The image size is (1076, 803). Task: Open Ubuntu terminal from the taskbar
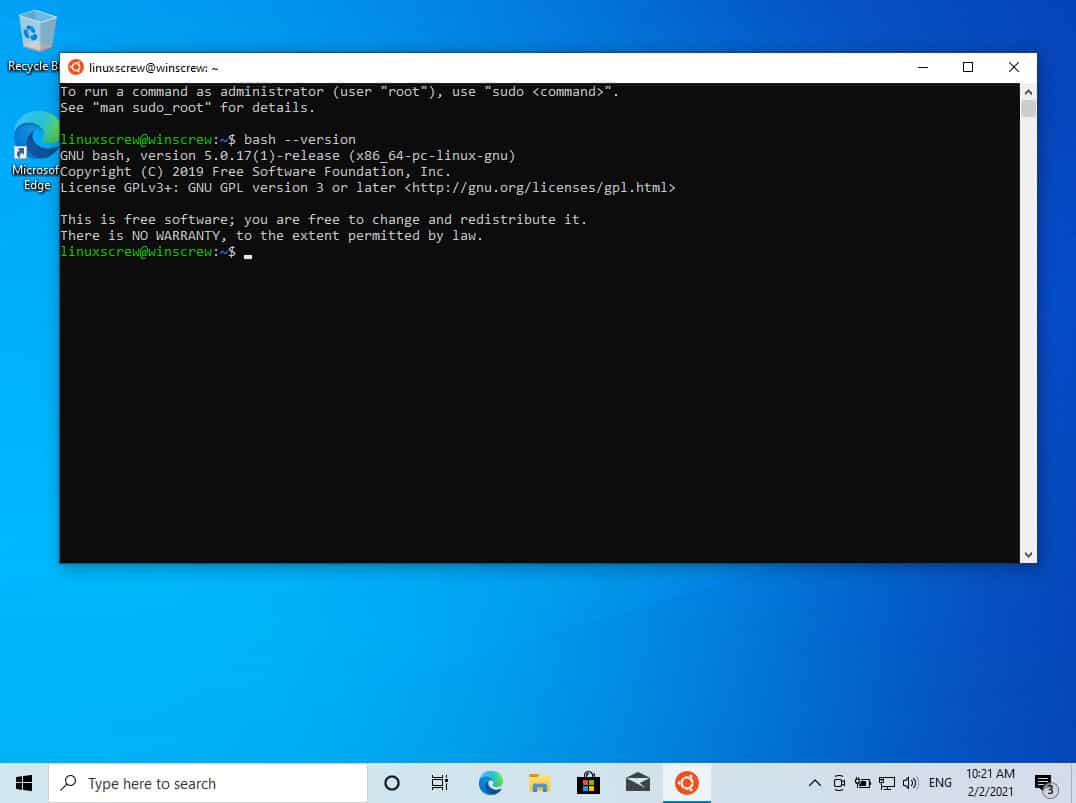click(686, 783)
